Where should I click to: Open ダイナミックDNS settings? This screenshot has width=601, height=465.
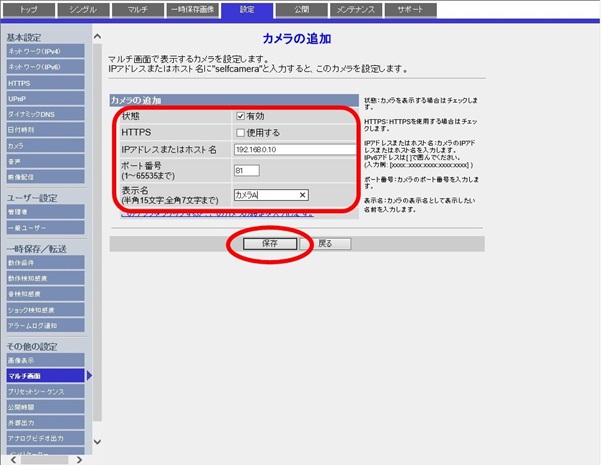click(45, 114)
